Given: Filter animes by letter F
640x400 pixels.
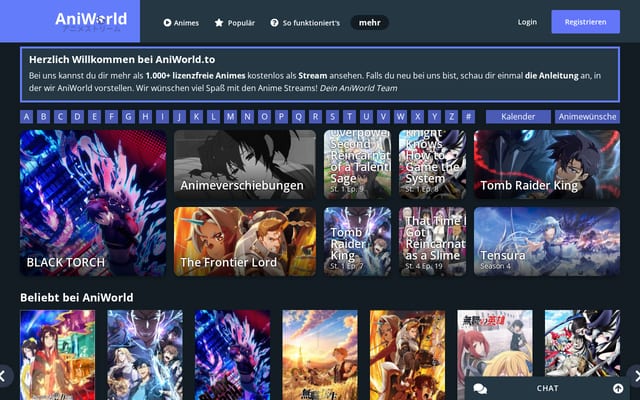Looking at the screenshot, I should (111, 117).
